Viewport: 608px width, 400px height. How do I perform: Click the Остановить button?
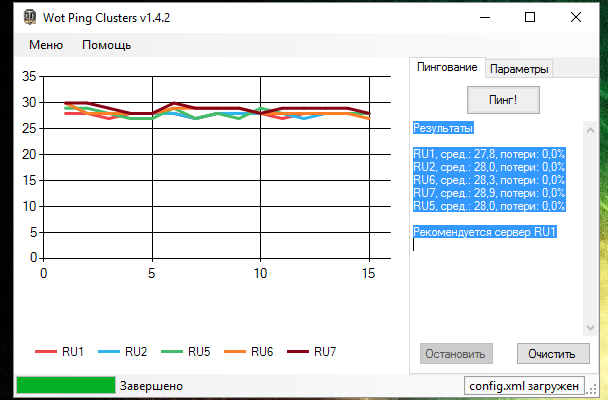[456, 353]
